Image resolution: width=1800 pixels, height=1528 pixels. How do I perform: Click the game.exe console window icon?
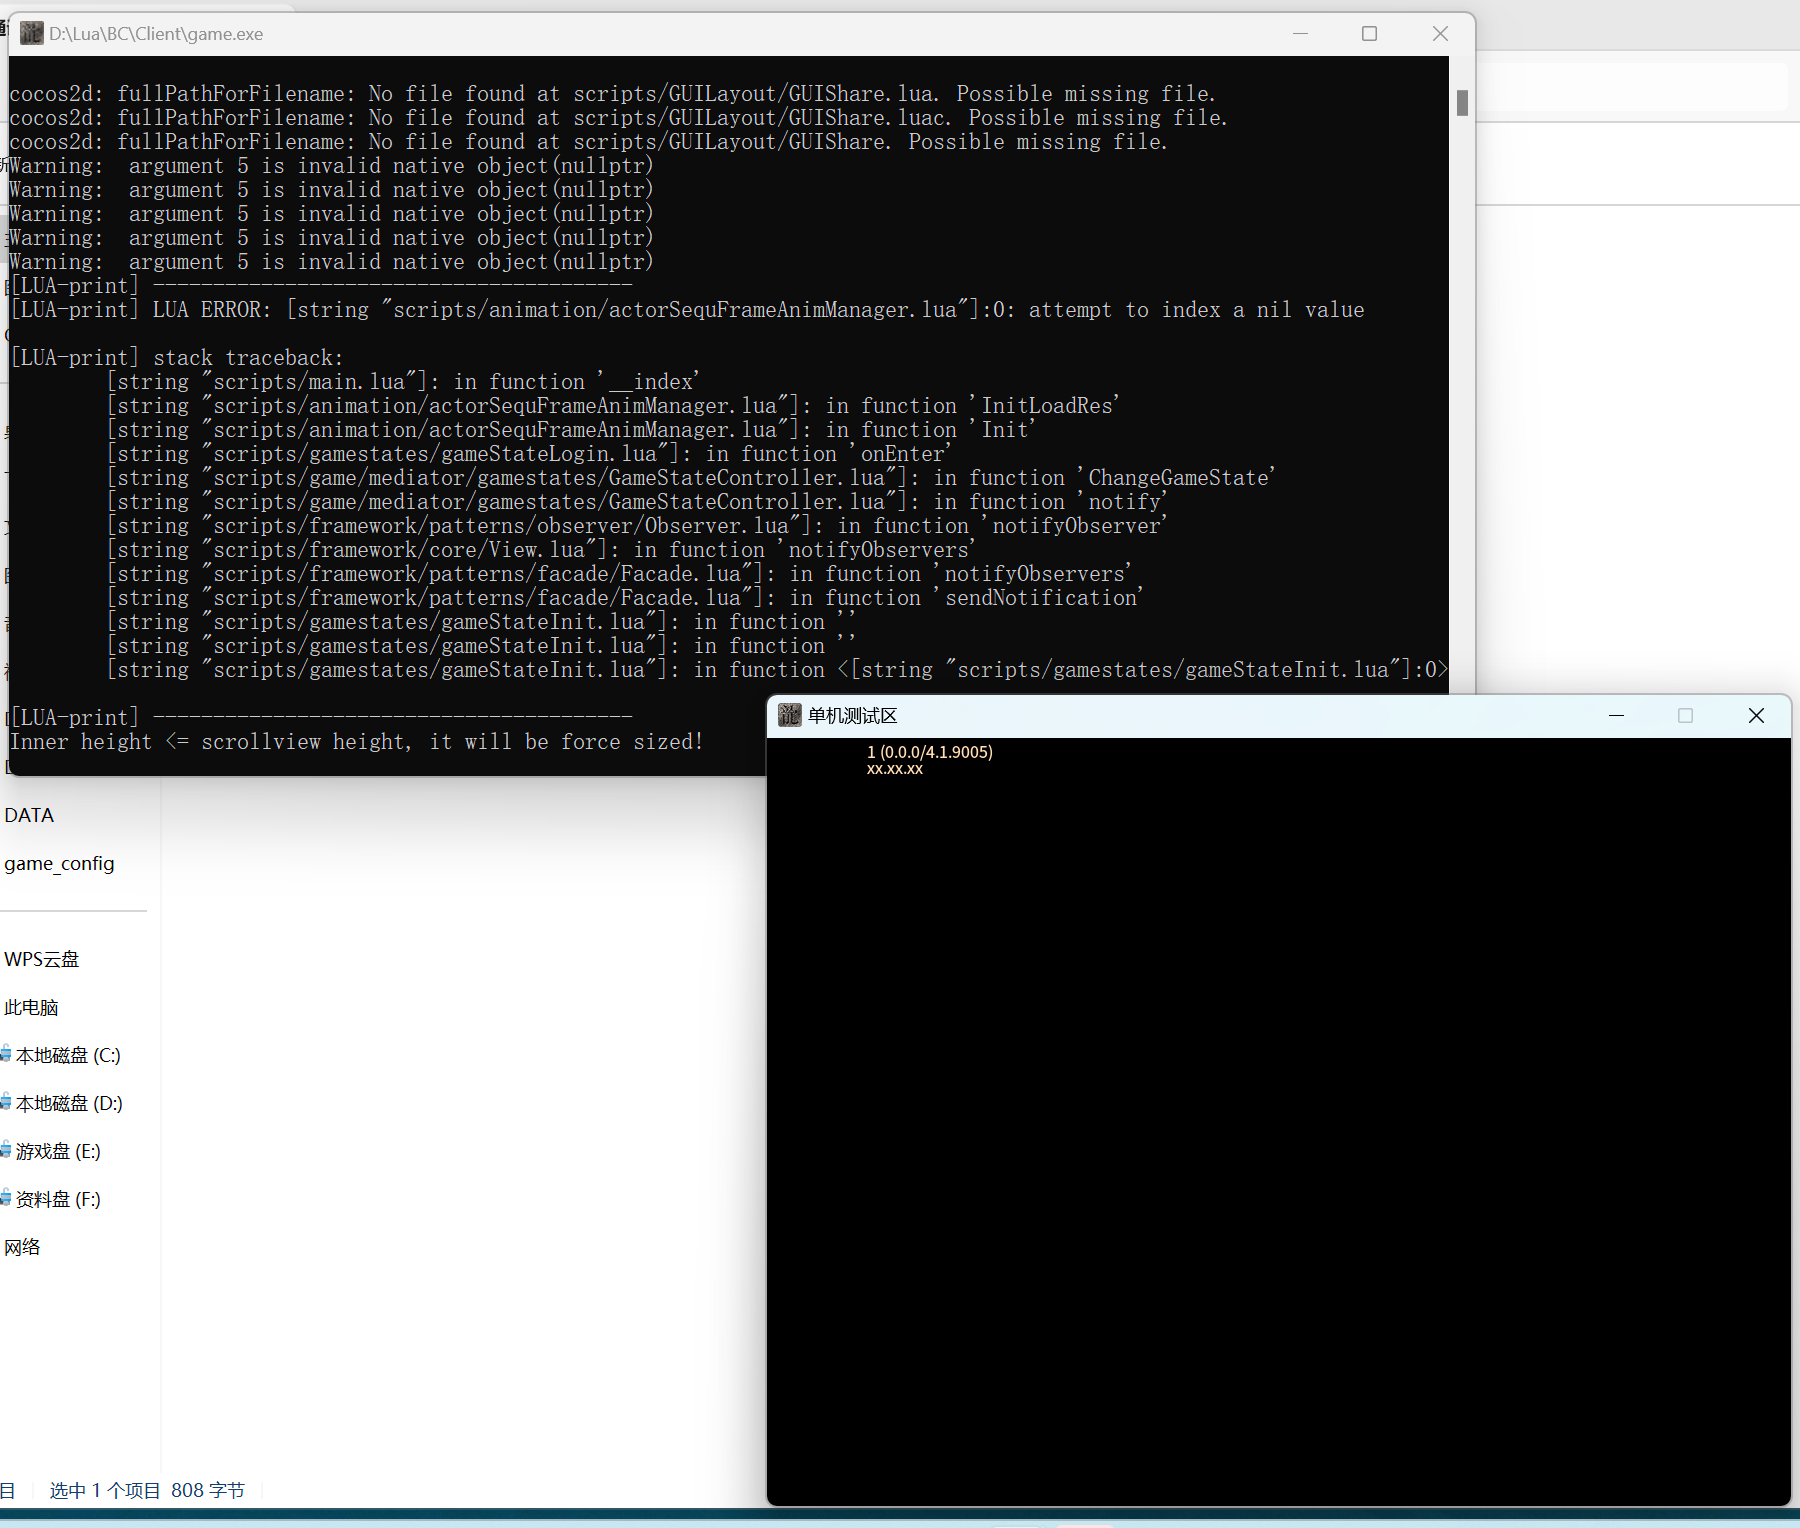point(32,33)
